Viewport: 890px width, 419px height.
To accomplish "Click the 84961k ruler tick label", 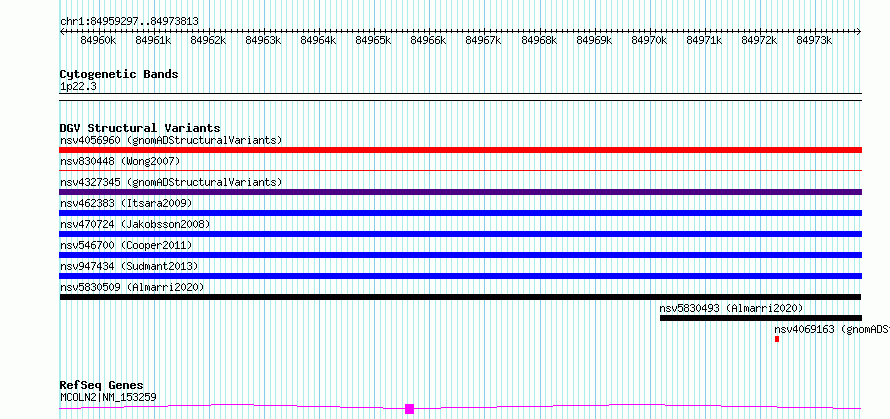I will 153,40.
